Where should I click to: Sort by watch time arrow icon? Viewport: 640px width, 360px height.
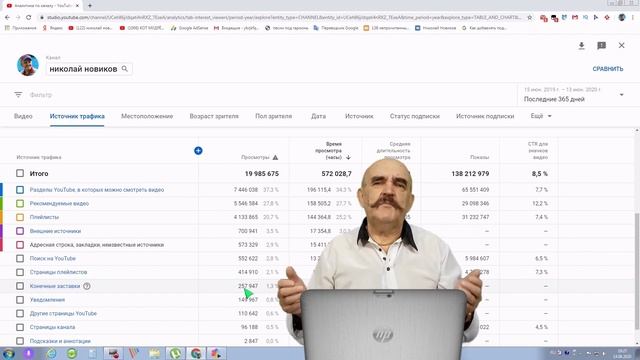(x=348, y=157)
